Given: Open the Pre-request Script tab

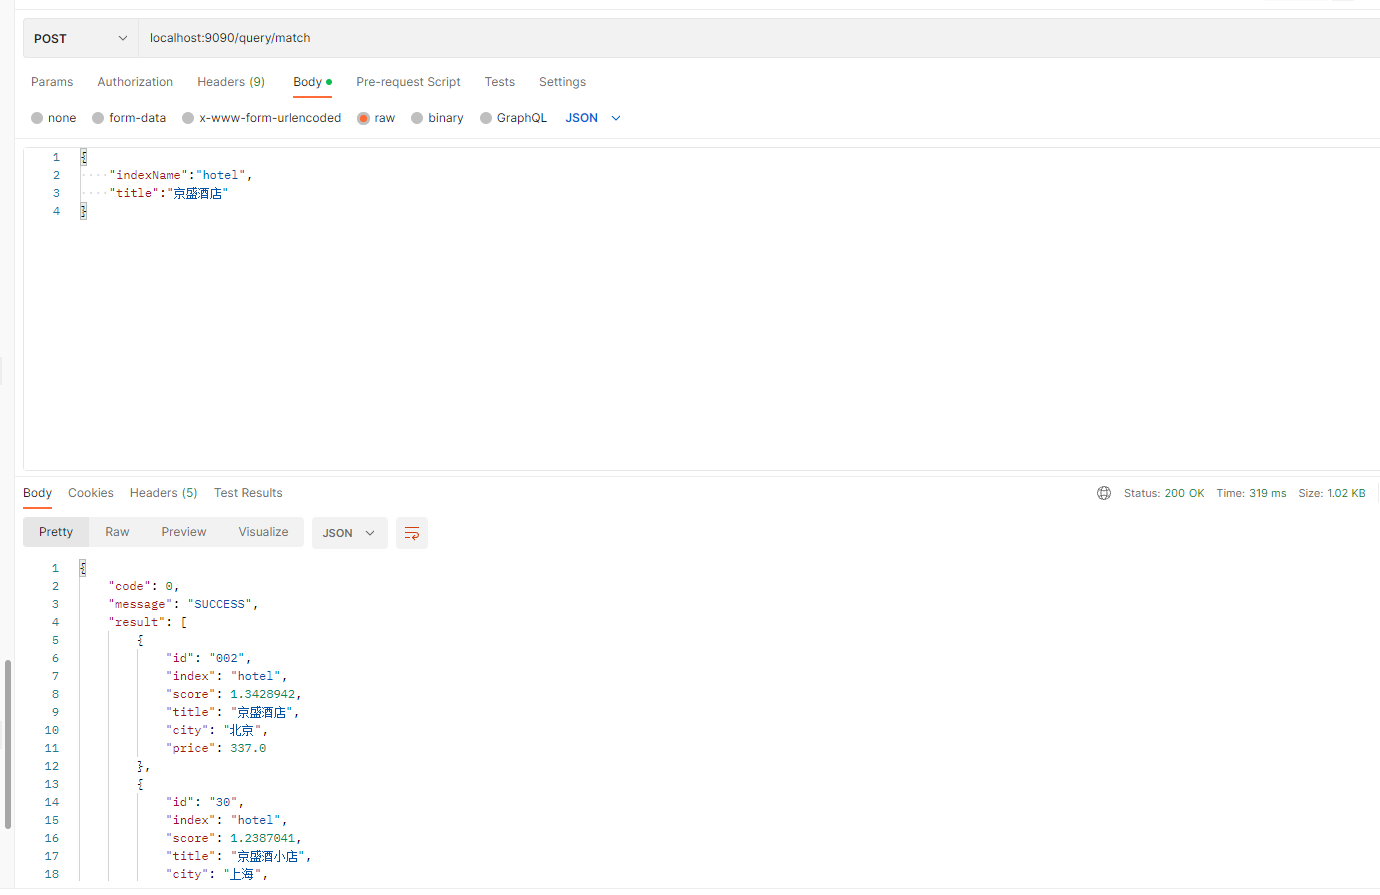Looking at the screenshot, I should coord(408,82).
